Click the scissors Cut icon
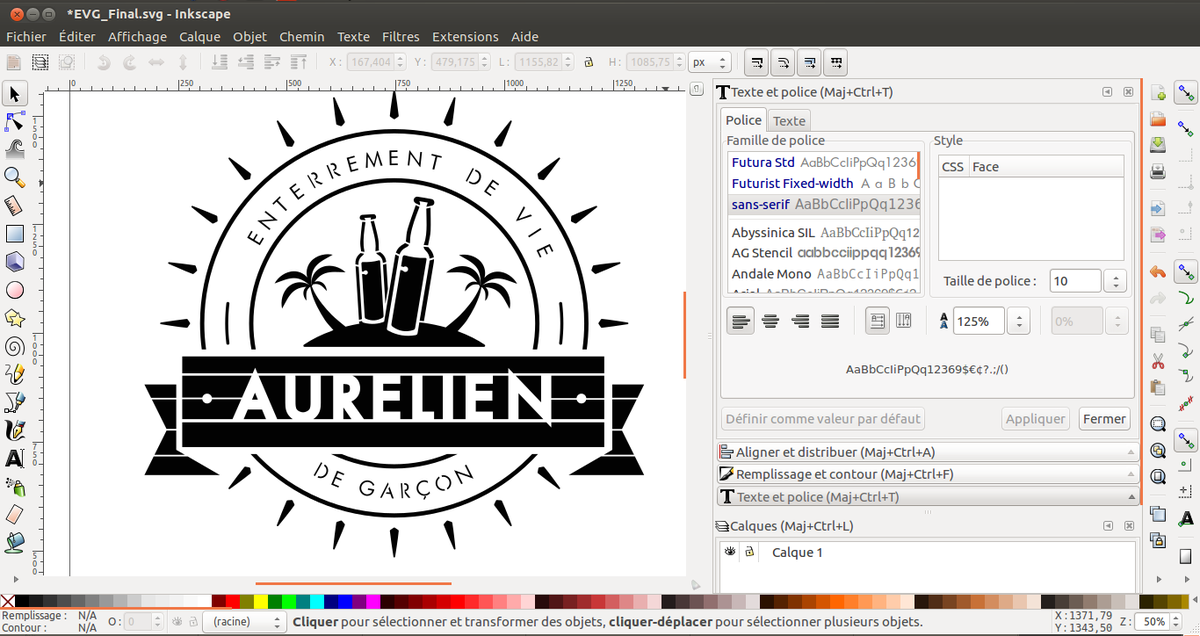Image resolution: width=1200 pixels, height=636 pixels. coord(1158,361)
